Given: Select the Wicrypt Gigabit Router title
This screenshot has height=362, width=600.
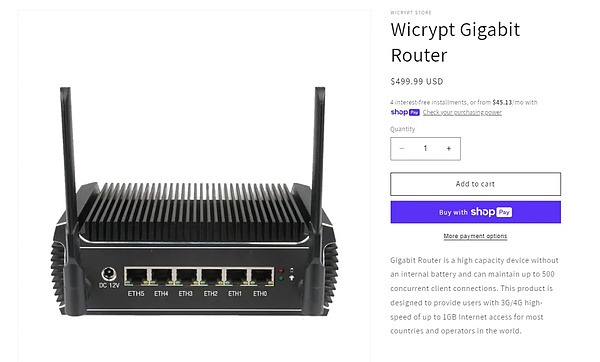Looking at the screenshot, I should coord(455,42).
